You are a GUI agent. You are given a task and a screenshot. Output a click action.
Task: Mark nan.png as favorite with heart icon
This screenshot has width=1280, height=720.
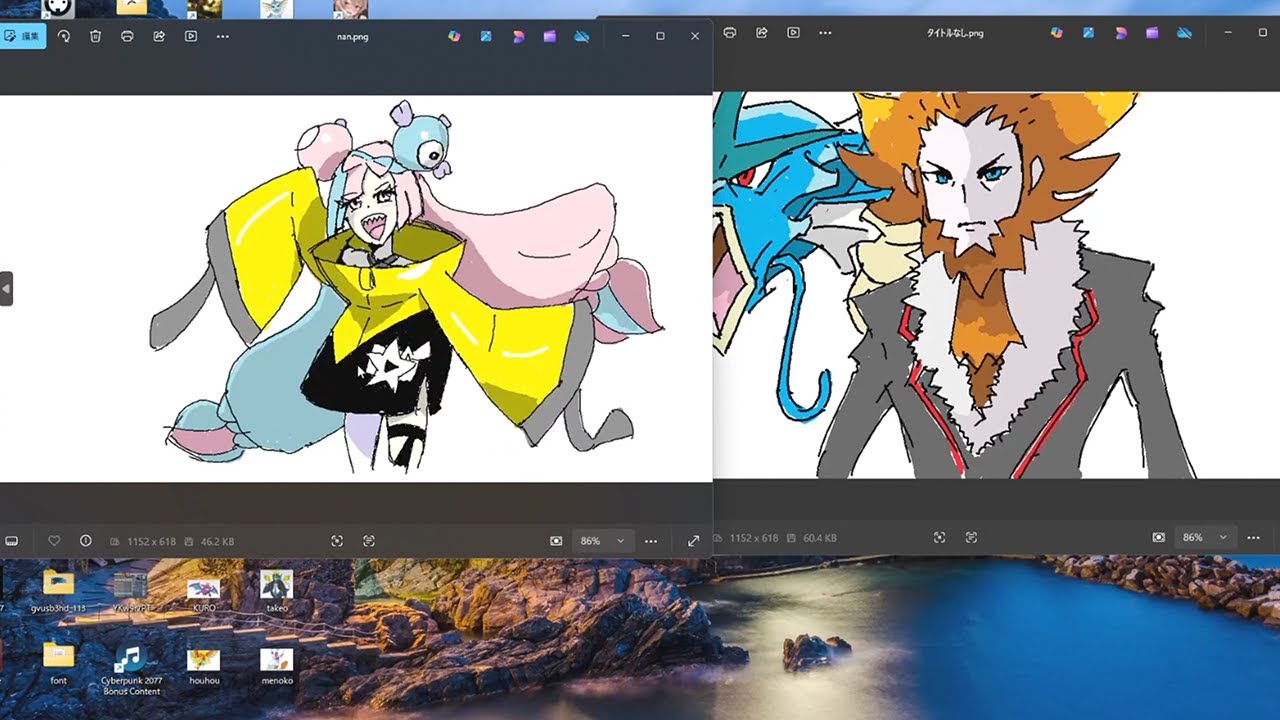[54, 541]
